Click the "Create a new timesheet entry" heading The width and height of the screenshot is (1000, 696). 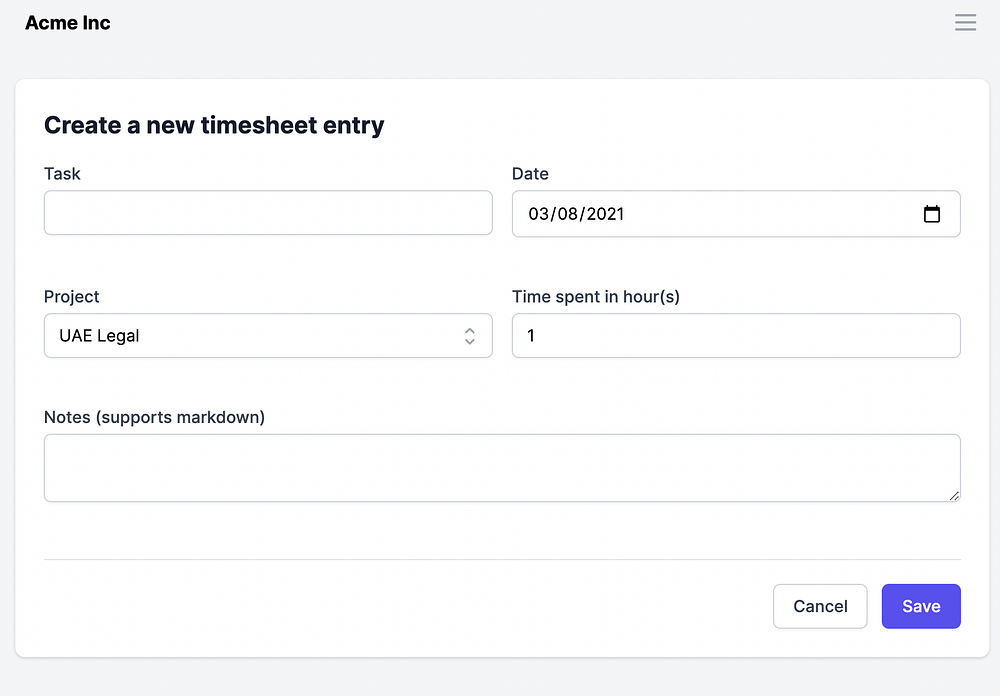[x=214, y=125]
